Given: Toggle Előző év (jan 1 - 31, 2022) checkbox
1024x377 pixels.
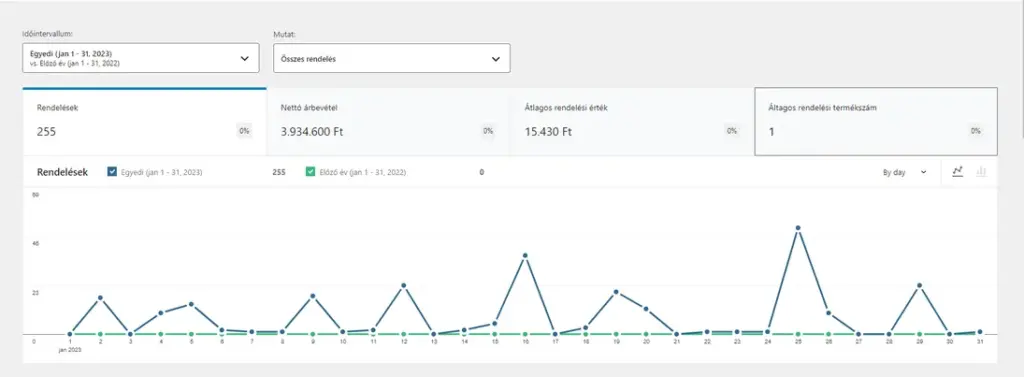Looking at the screenshot, I should [311, 172].
